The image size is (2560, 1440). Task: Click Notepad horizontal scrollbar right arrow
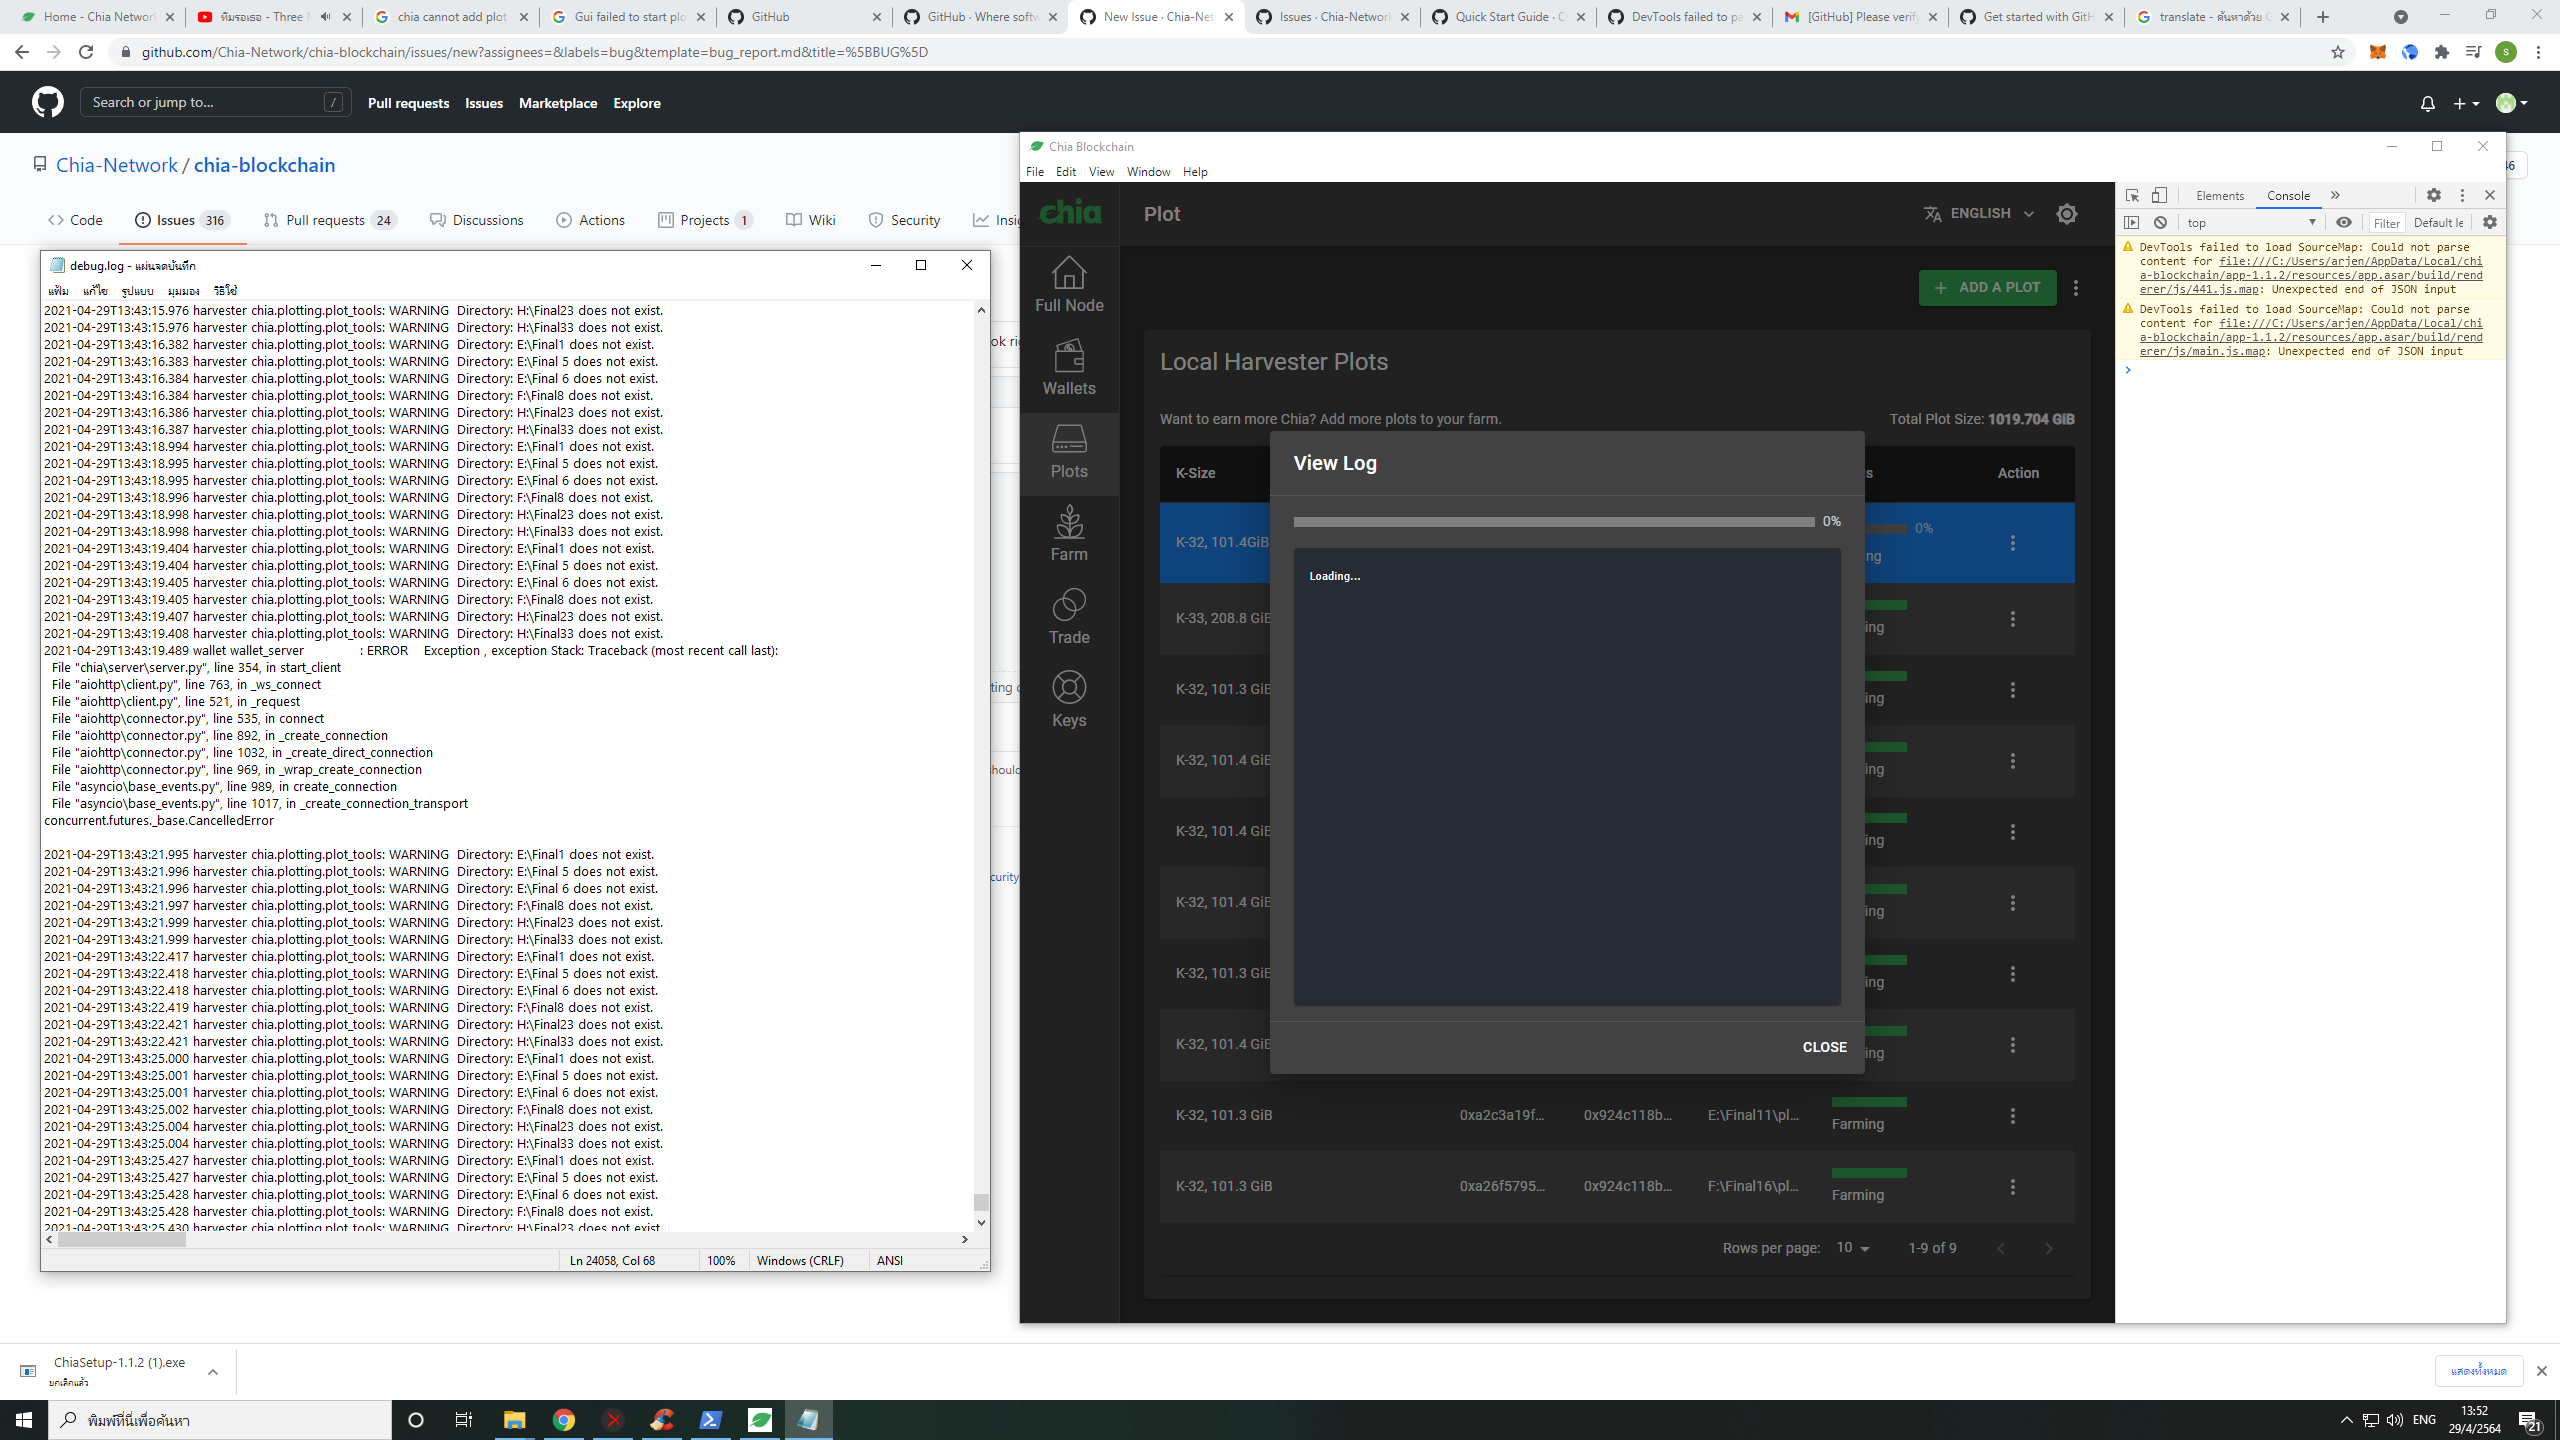[964, 1239]
